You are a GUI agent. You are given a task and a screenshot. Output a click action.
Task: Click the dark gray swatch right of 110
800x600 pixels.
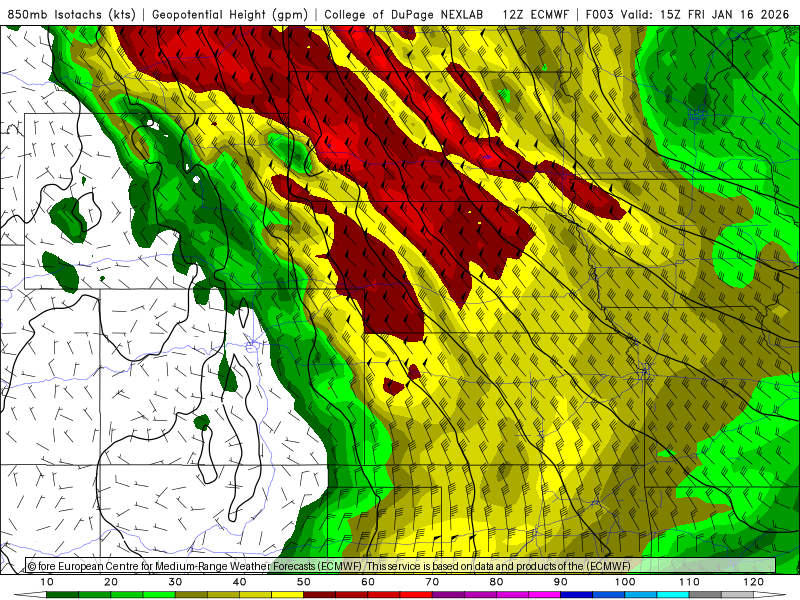coord(705,595)
